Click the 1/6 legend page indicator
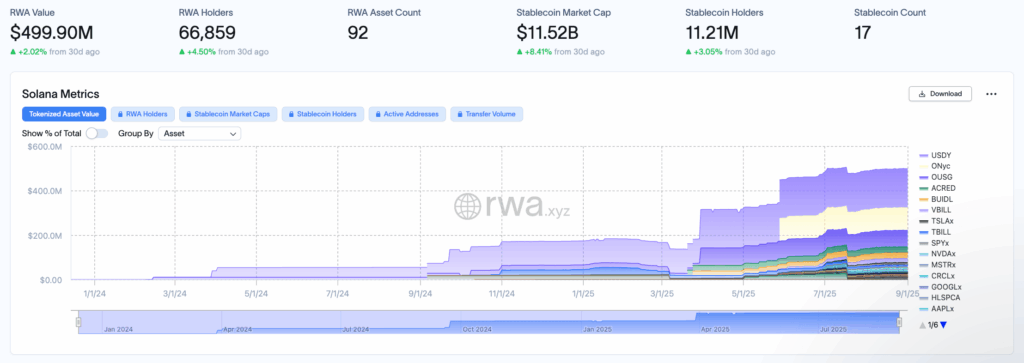Screen dimensions: 1024x363 click(933, 324)
